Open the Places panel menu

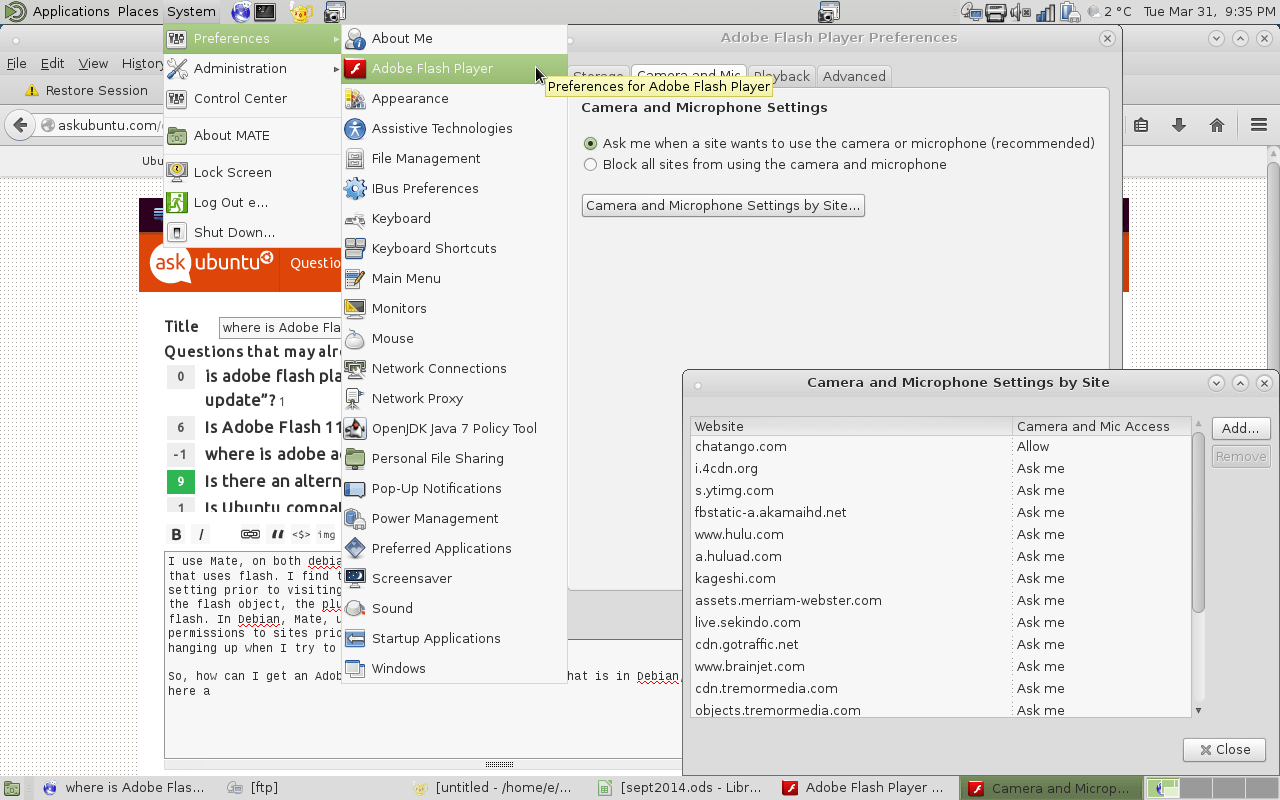(x=138, y=12)
